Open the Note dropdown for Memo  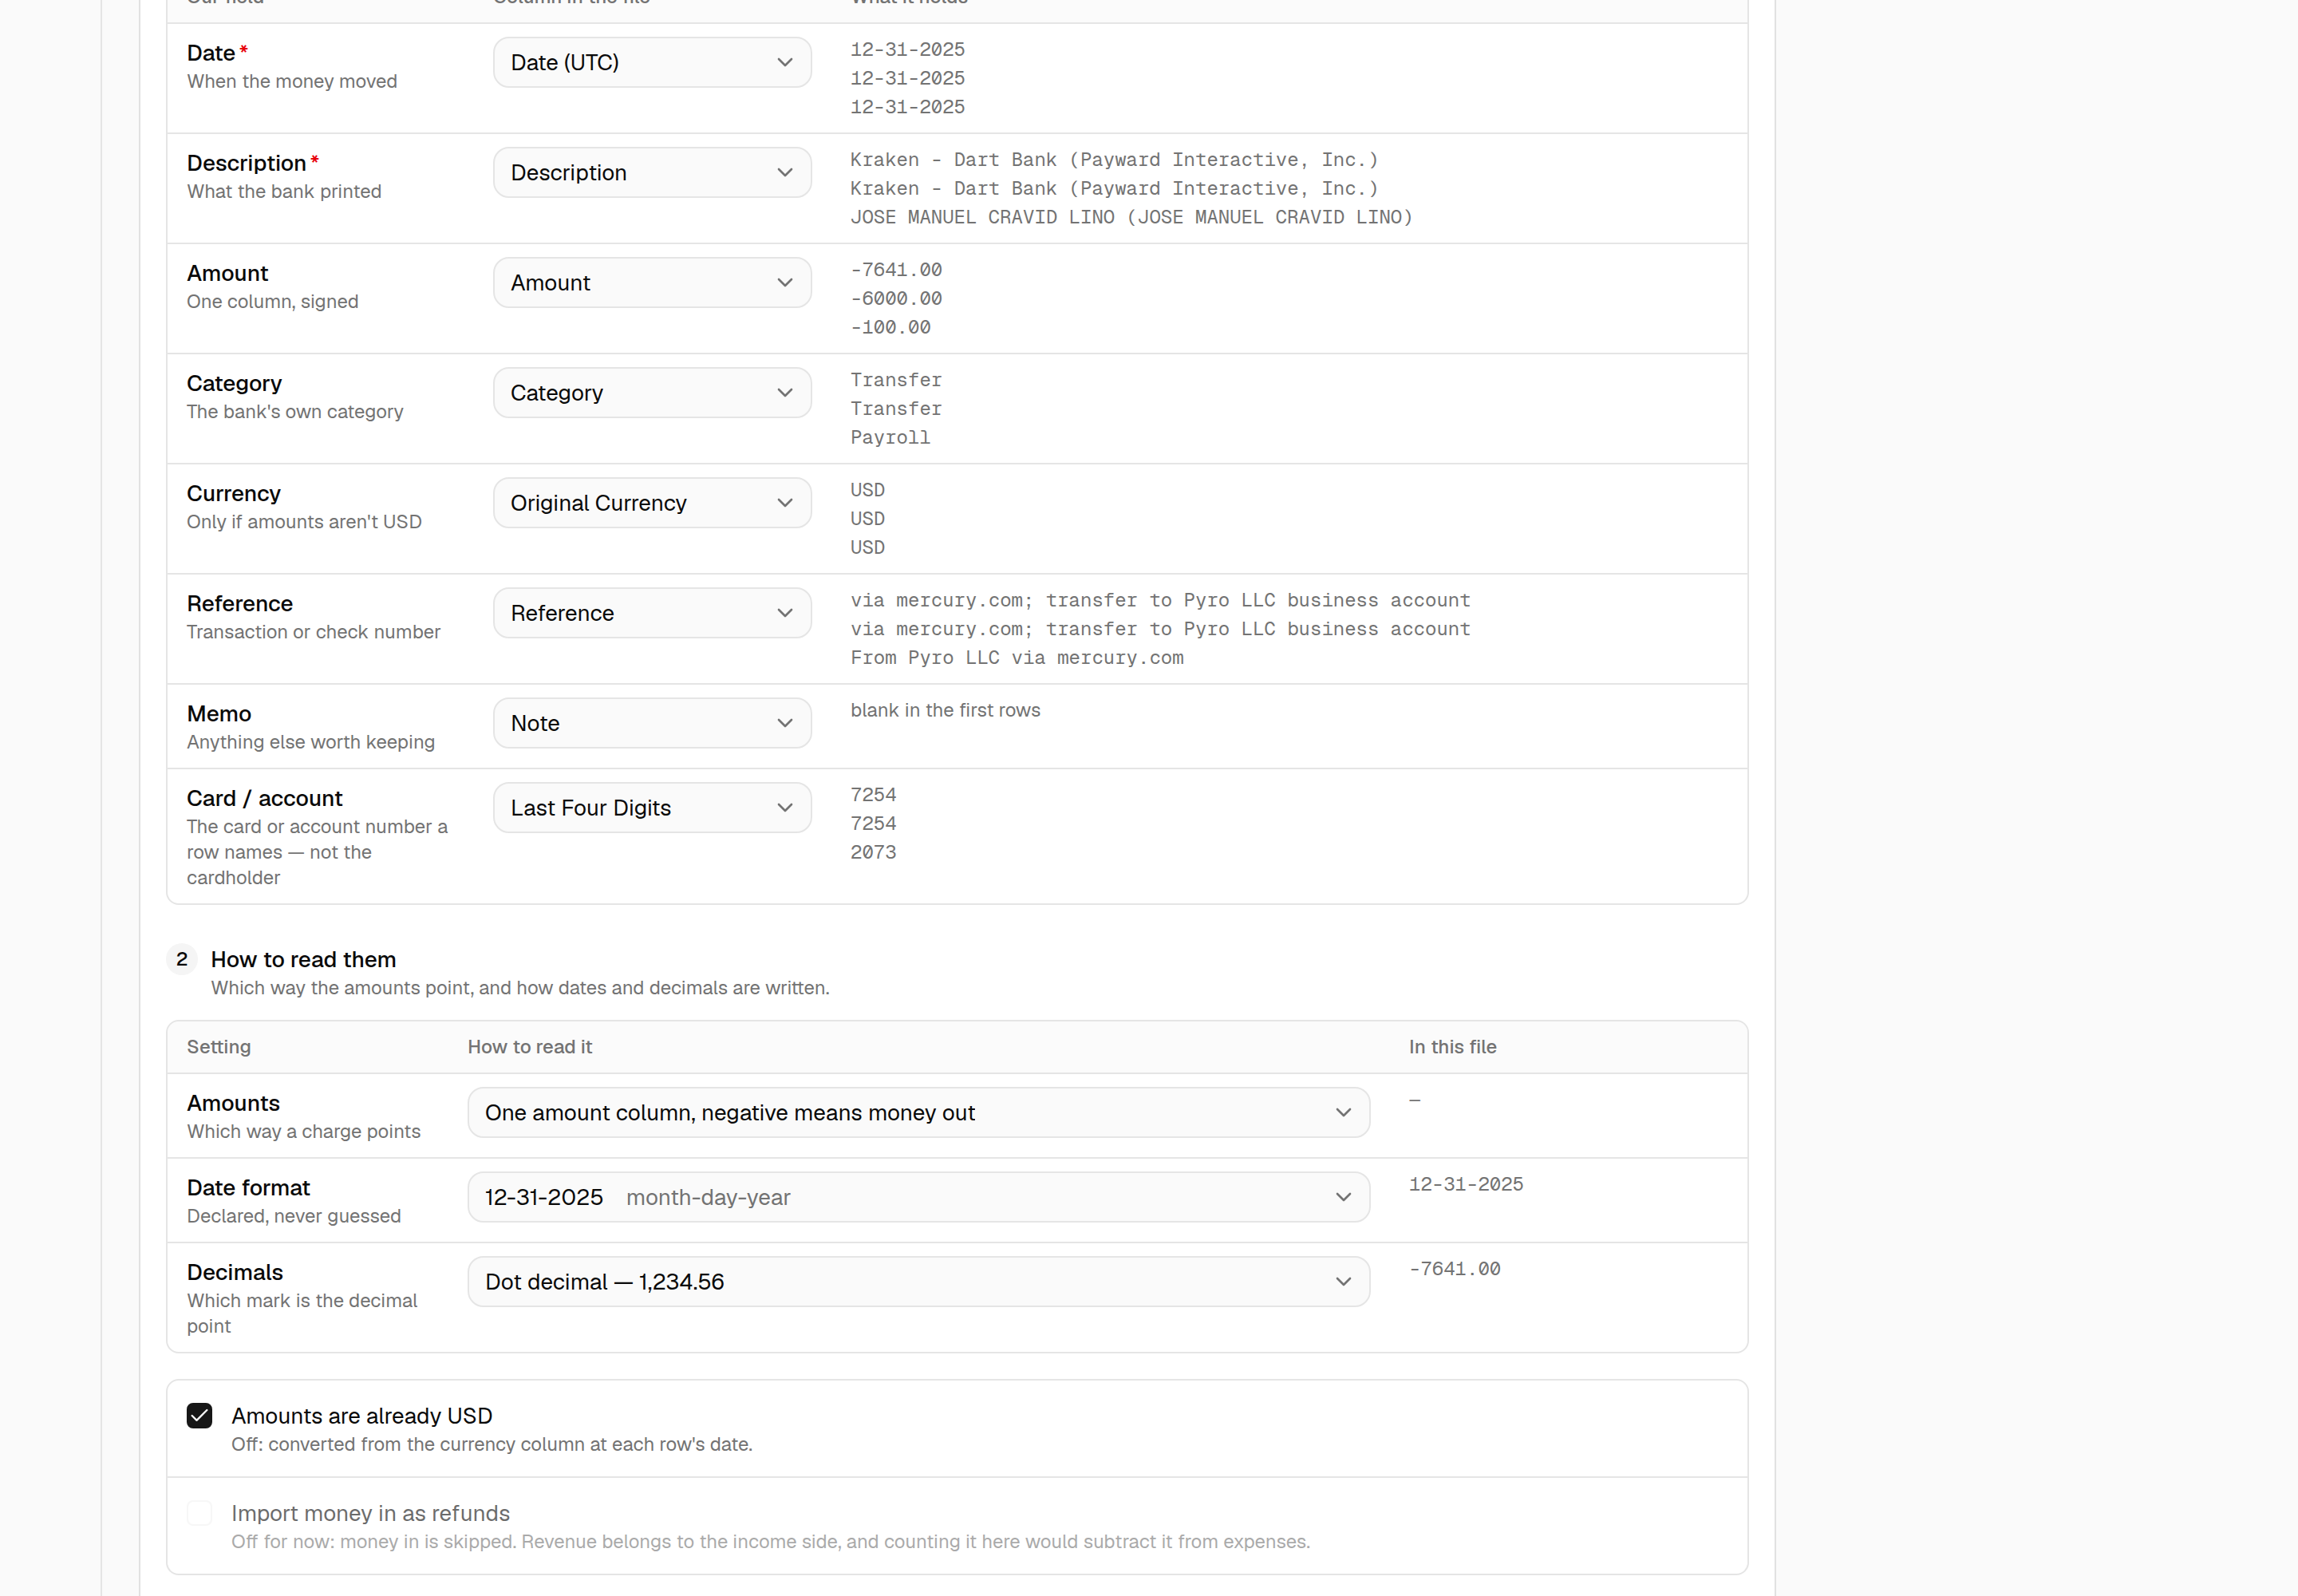pyautogui.click(x=652, y=722)
